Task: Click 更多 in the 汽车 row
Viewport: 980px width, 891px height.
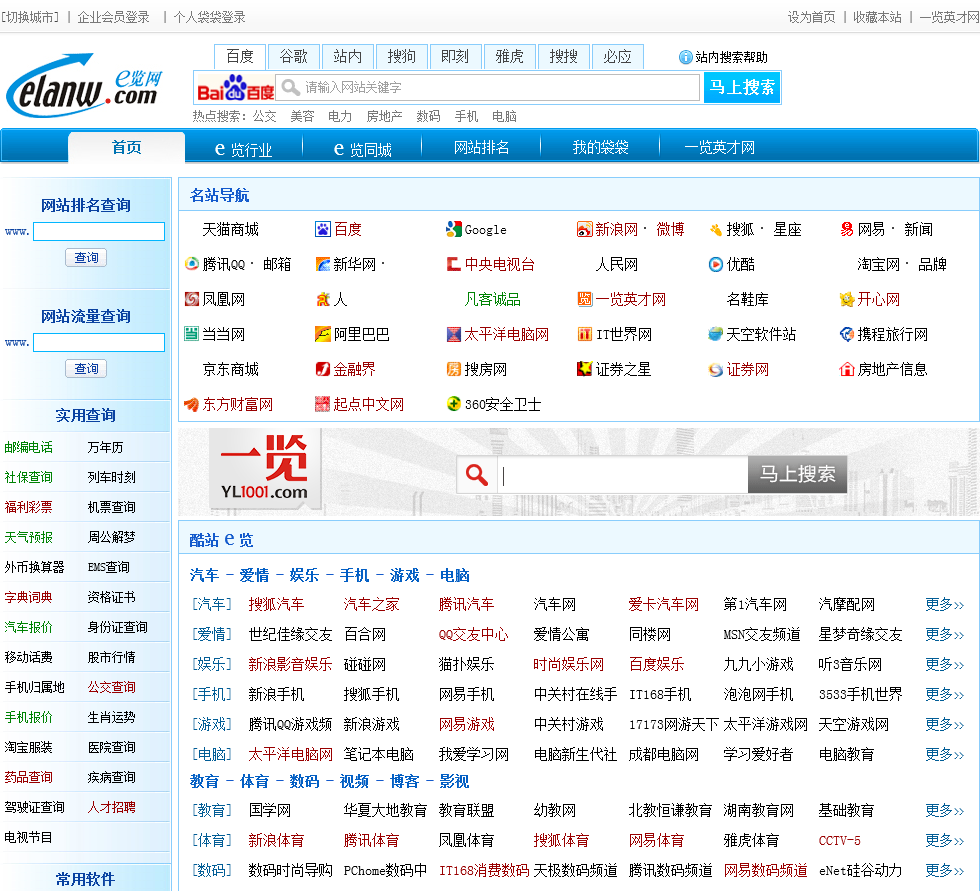Action: pyautogui.click(x=944, y=604)
